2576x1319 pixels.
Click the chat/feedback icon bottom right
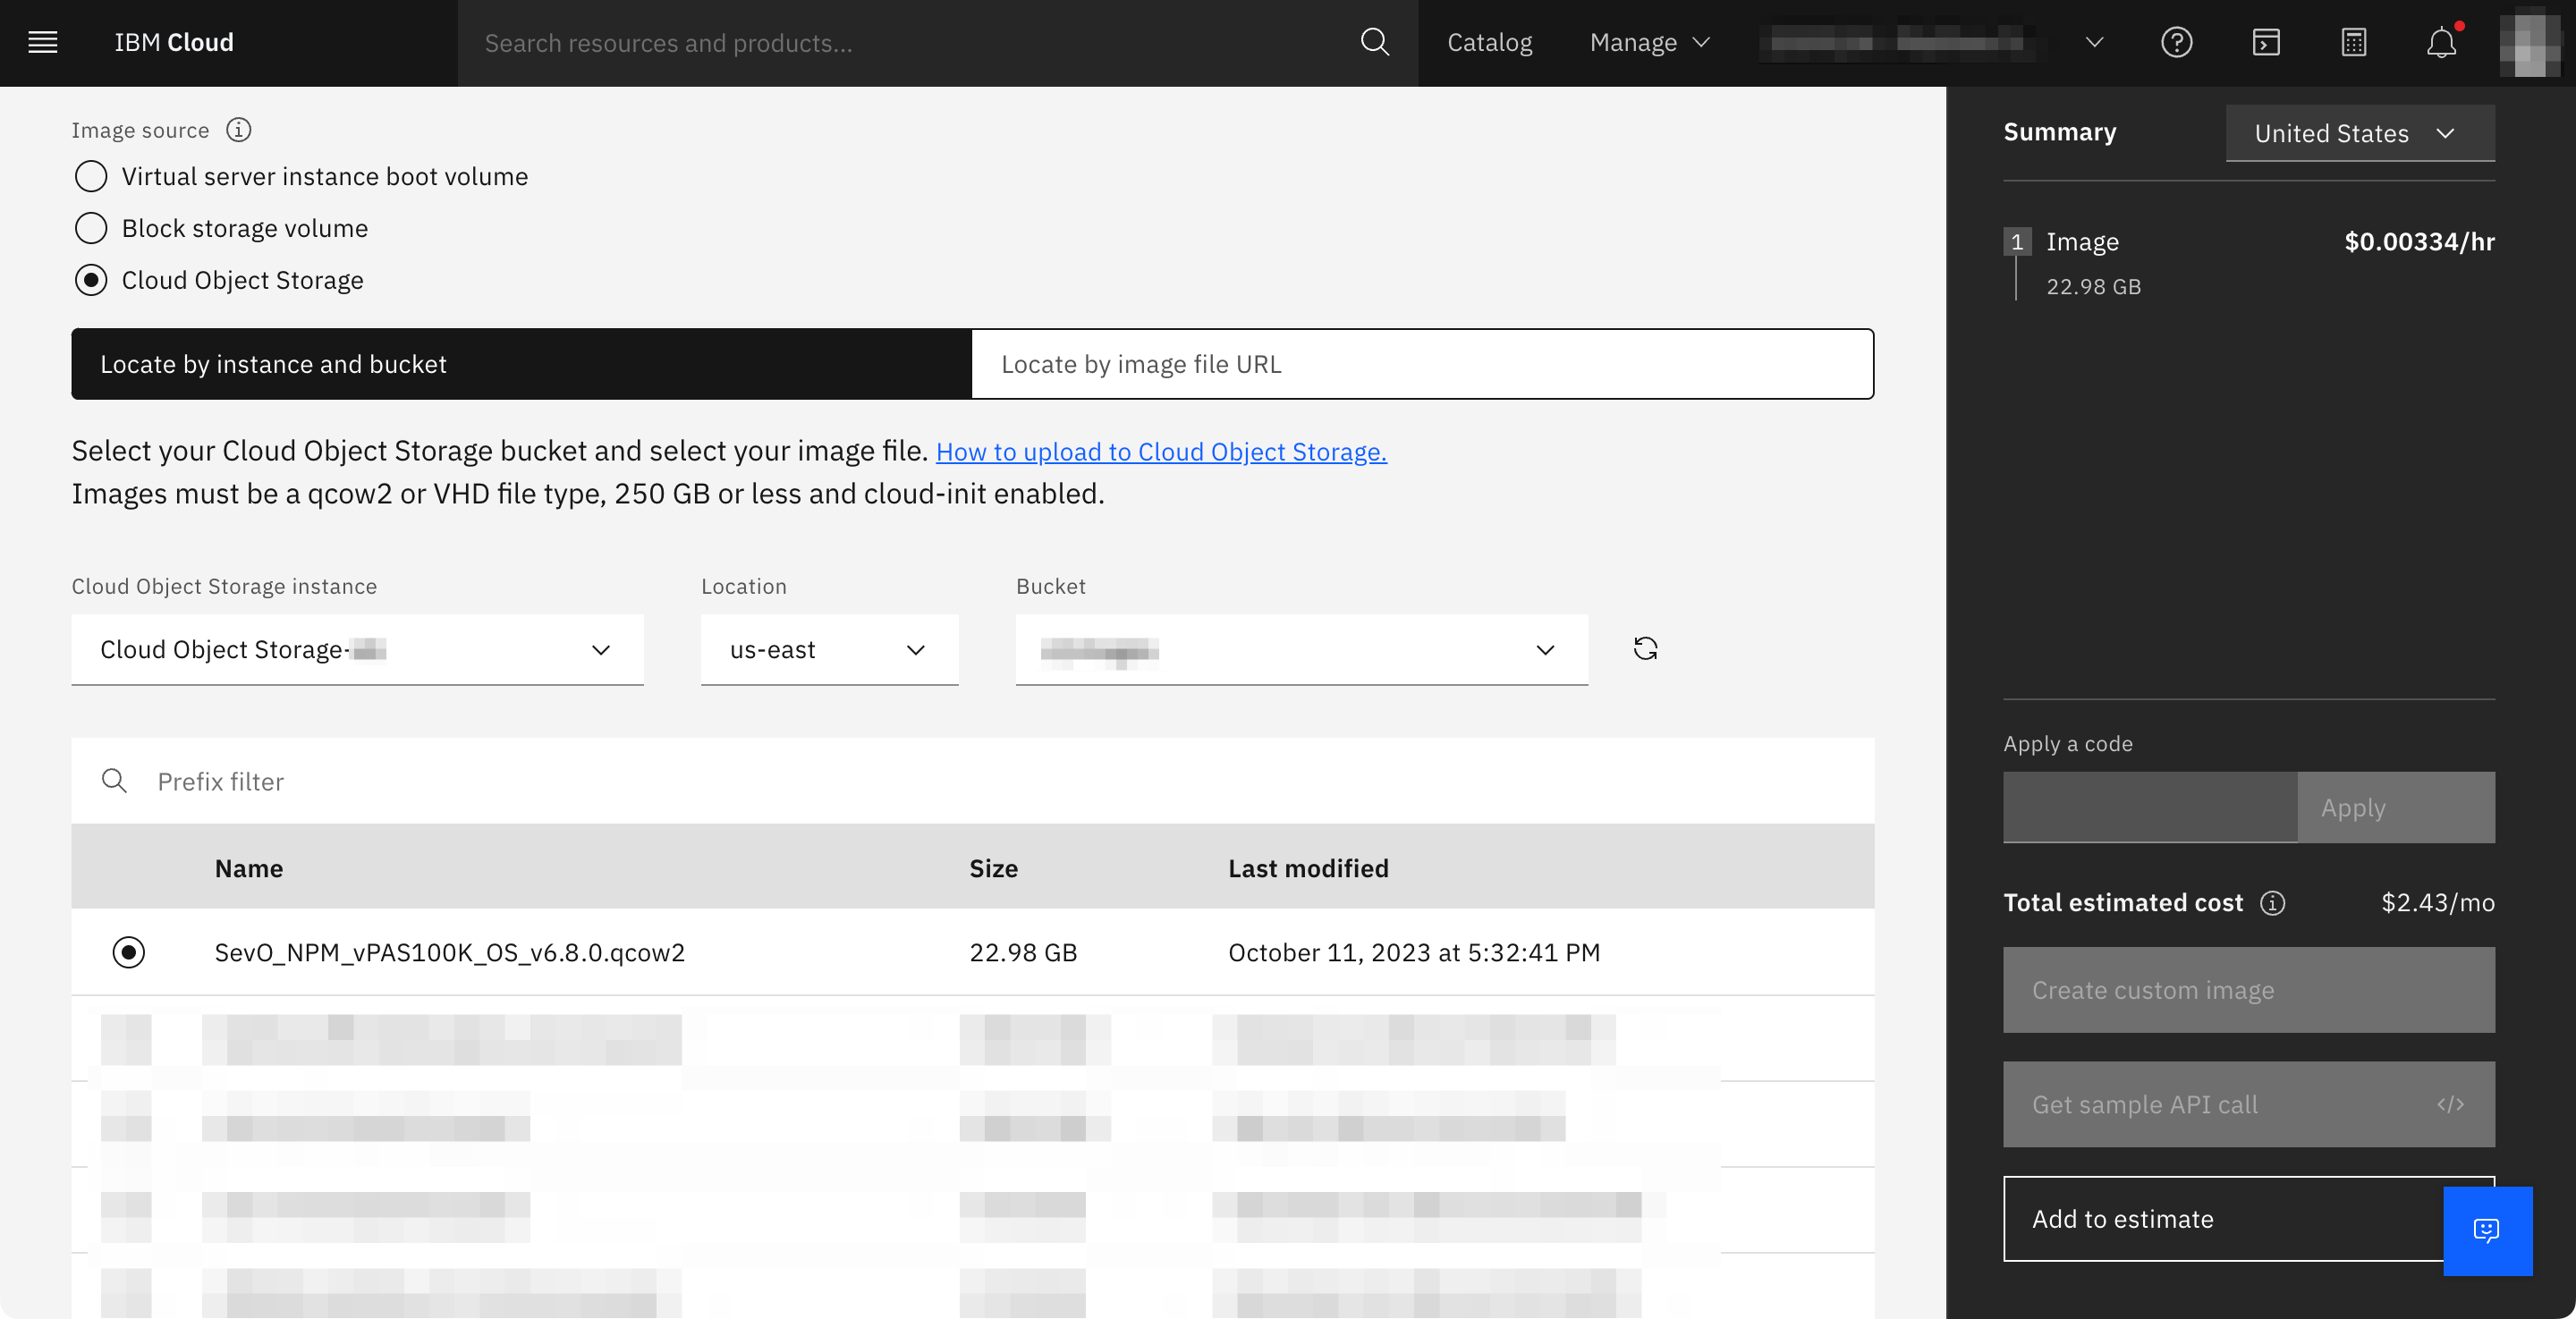pyautogui.click(x=2490, y=1231)
